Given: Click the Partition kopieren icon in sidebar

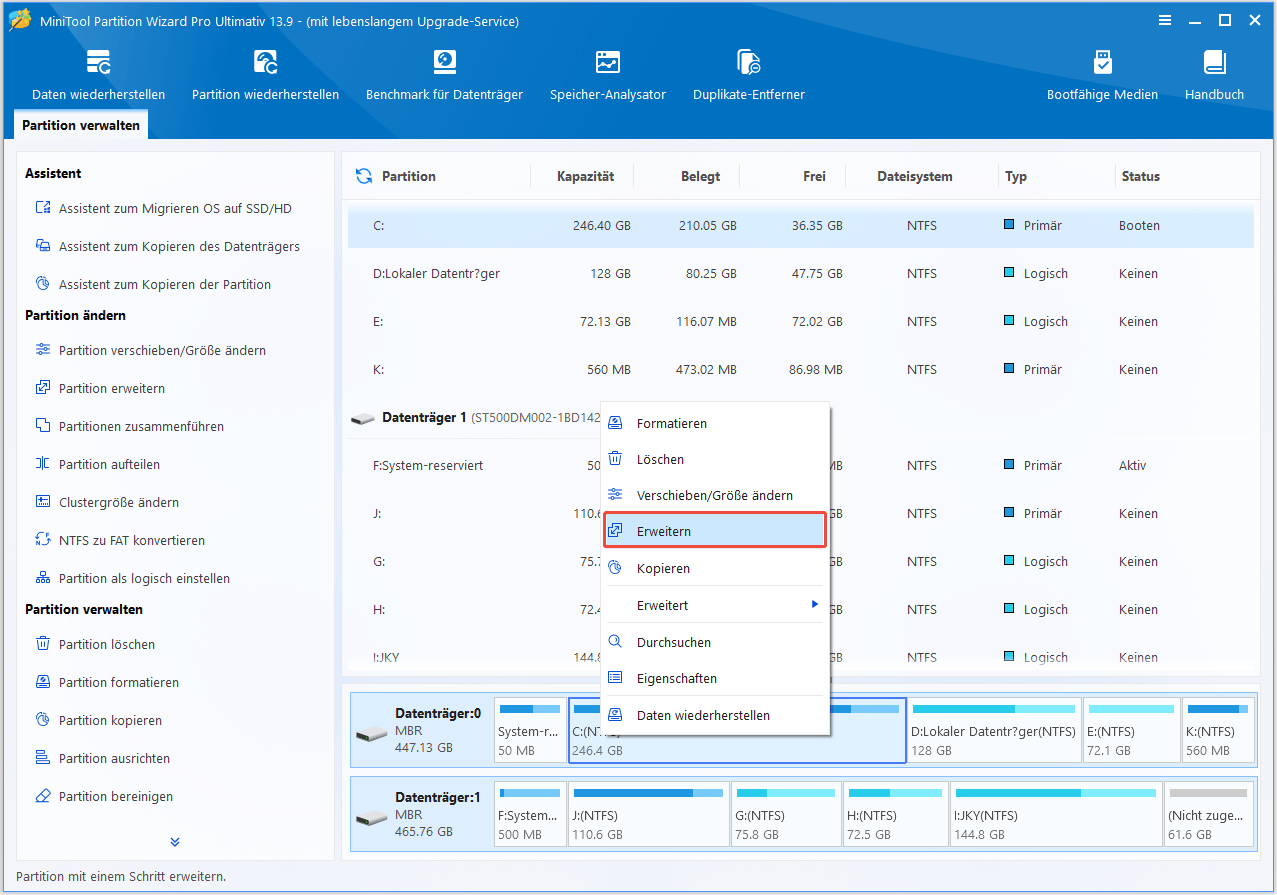Looking at the screenshot, I should click(x=43, y=720).
